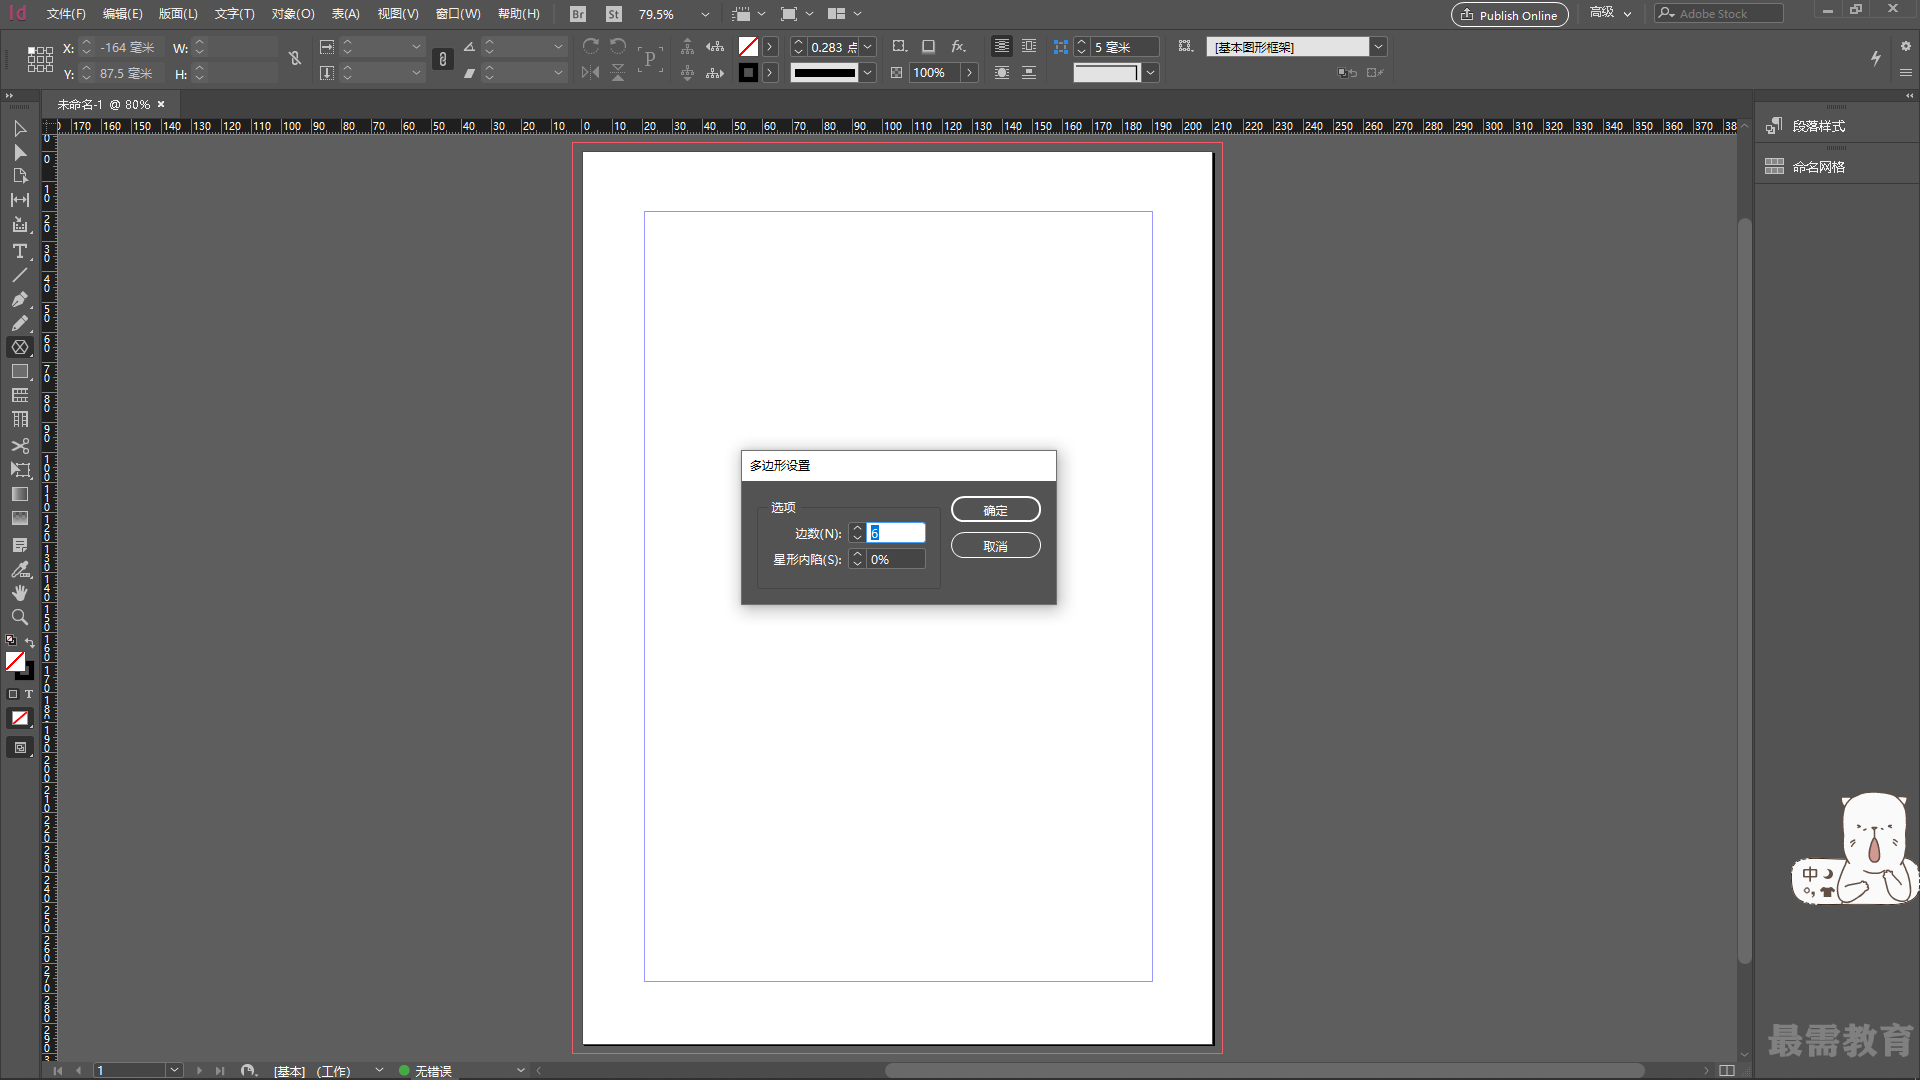Click the stroke color swatch in control bar
The image size is (1920, 1080).
click(748, 73)
